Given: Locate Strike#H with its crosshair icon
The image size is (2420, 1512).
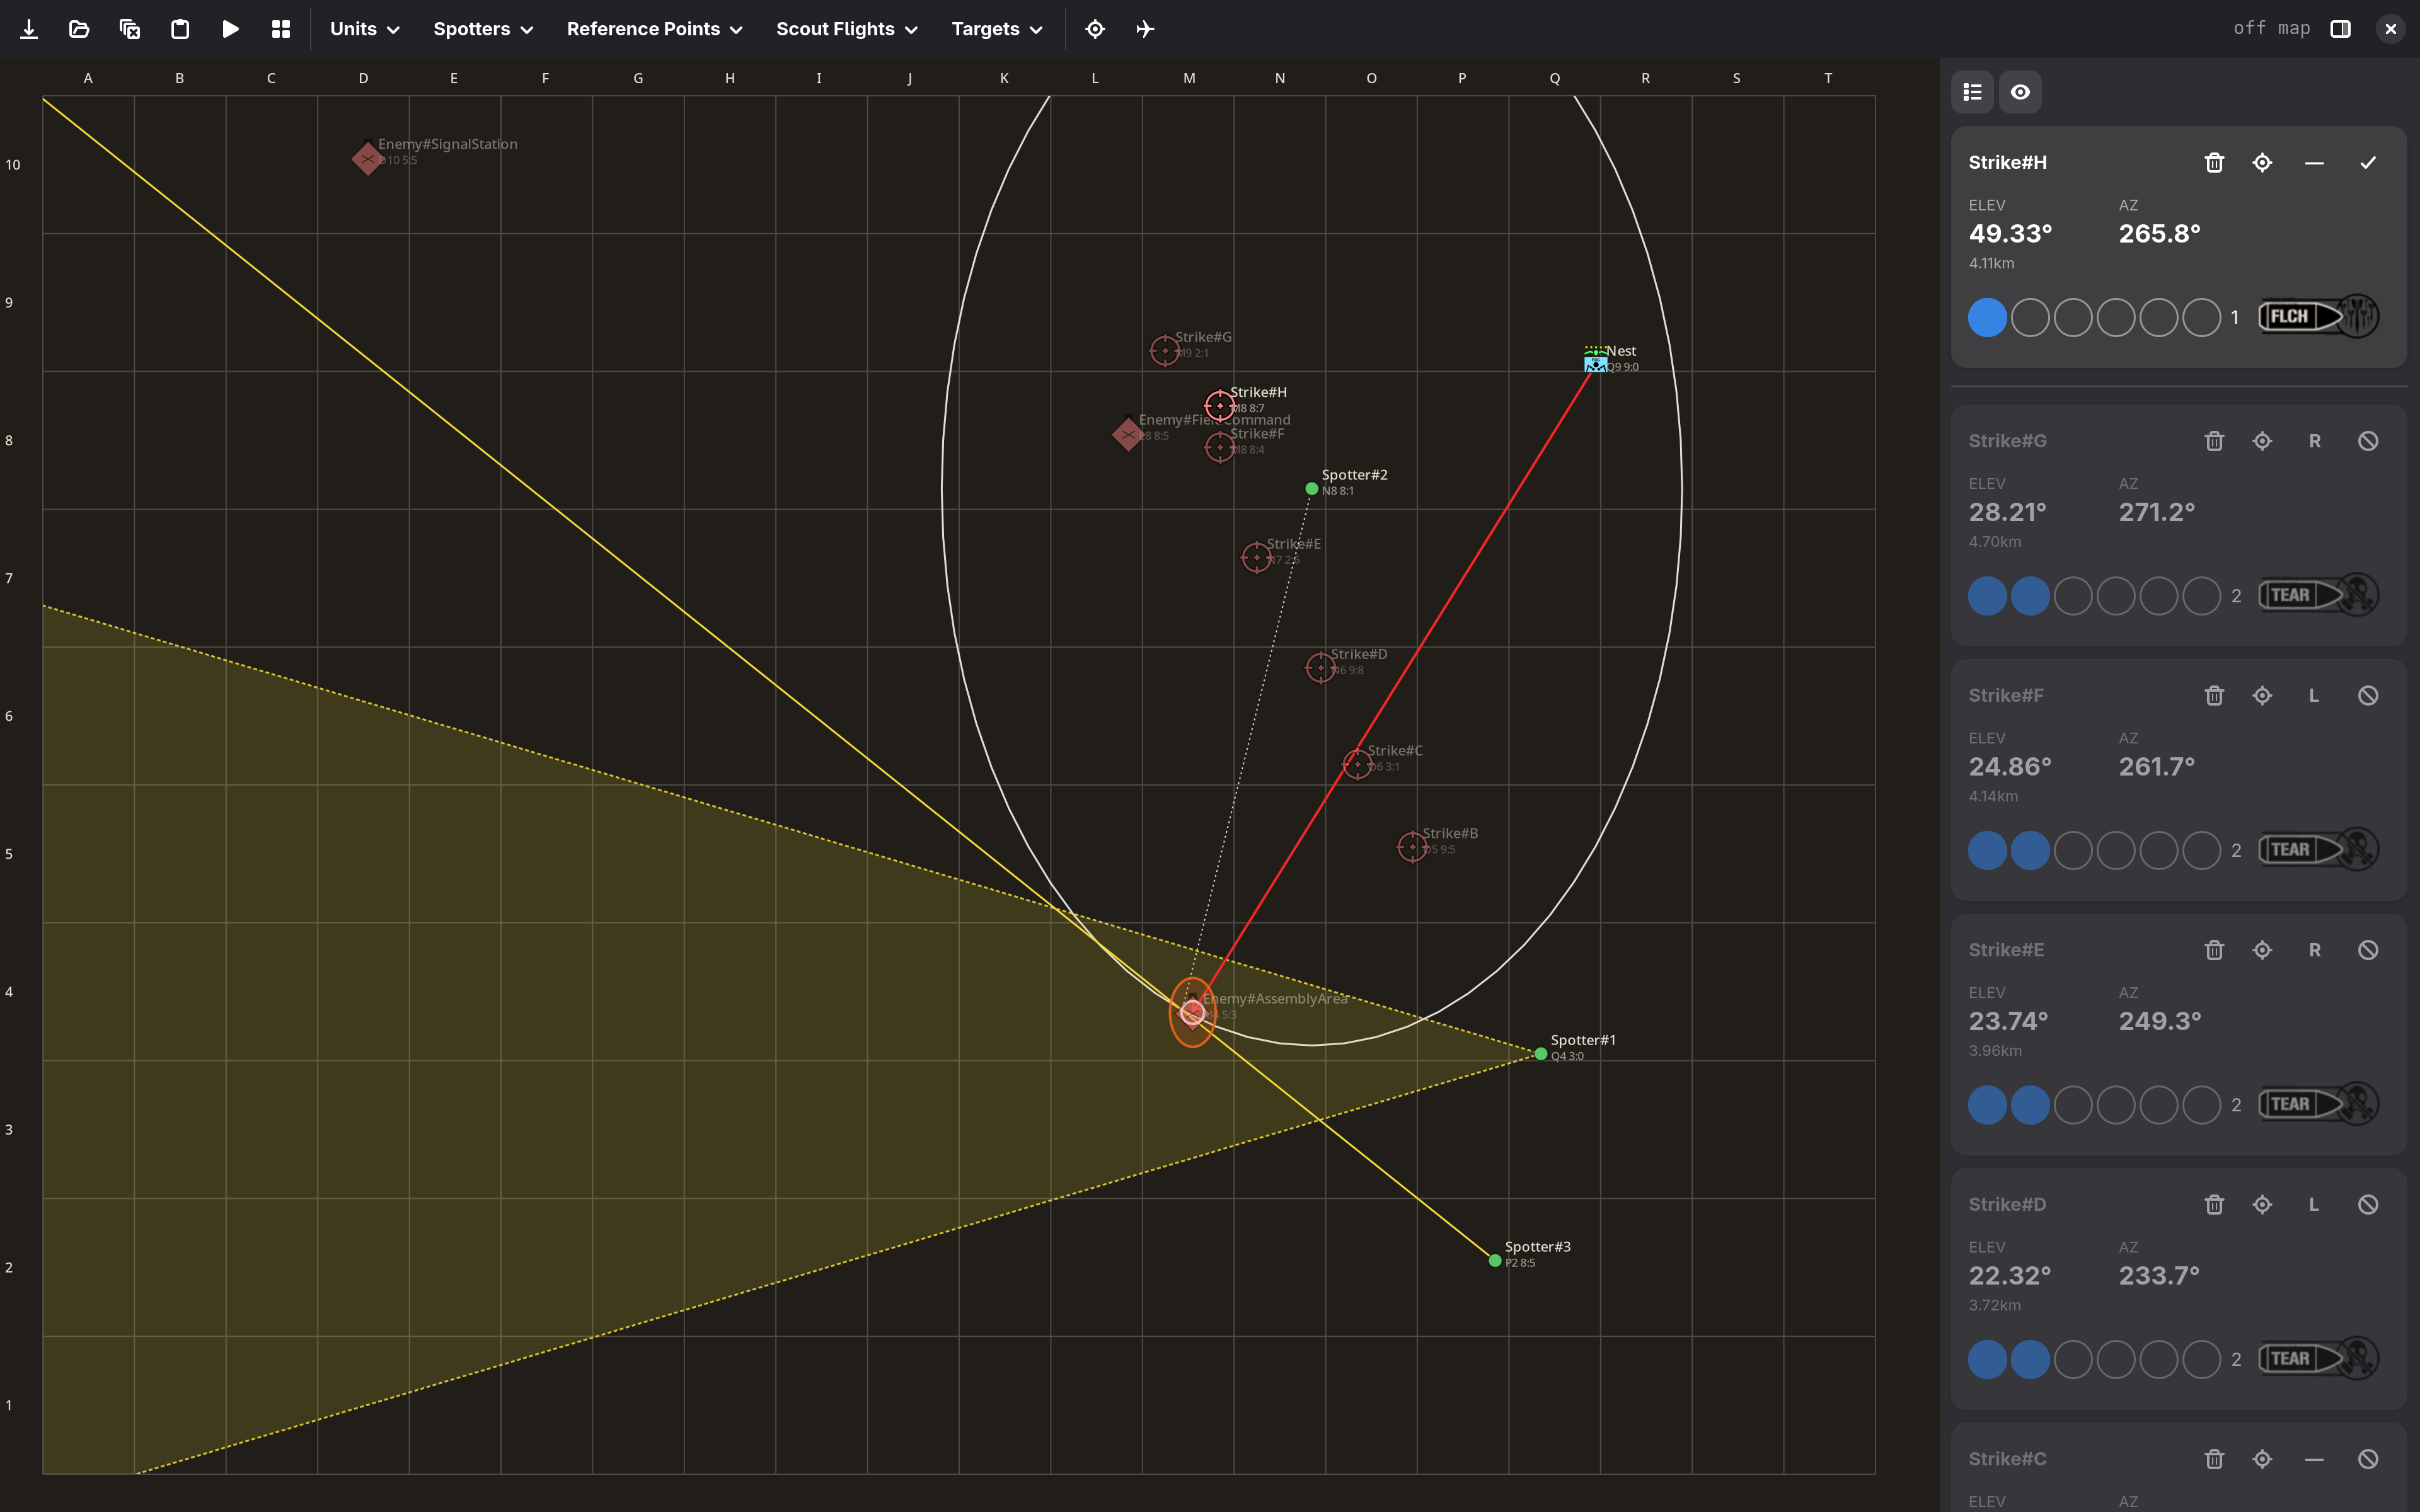Looking at the screenshot, I should pos(2262,162).
